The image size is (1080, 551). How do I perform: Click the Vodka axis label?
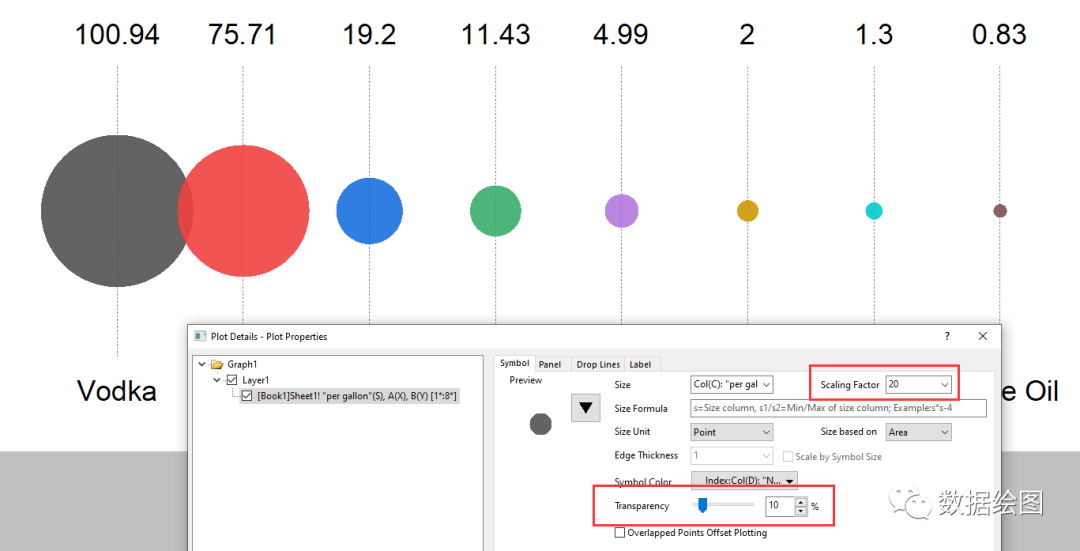117,391
